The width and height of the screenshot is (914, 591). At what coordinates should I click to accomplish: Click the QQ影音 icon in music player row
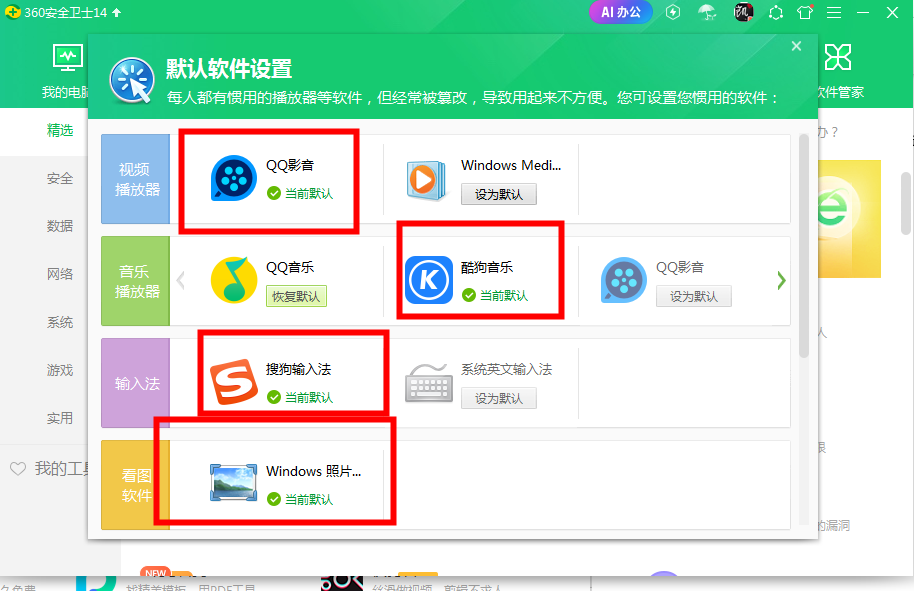624,280
